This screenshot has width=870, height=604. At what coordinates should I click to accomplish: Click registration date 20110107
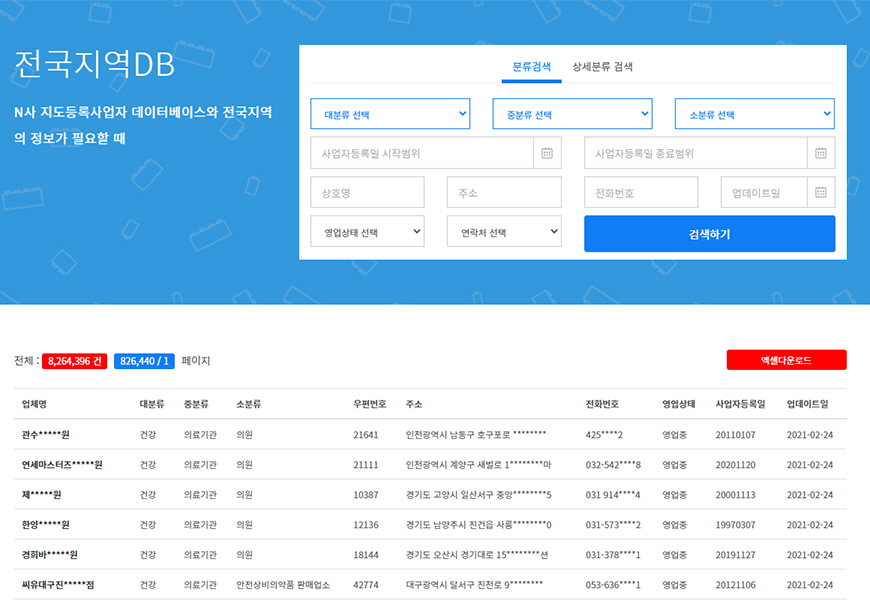pos(735,435)
